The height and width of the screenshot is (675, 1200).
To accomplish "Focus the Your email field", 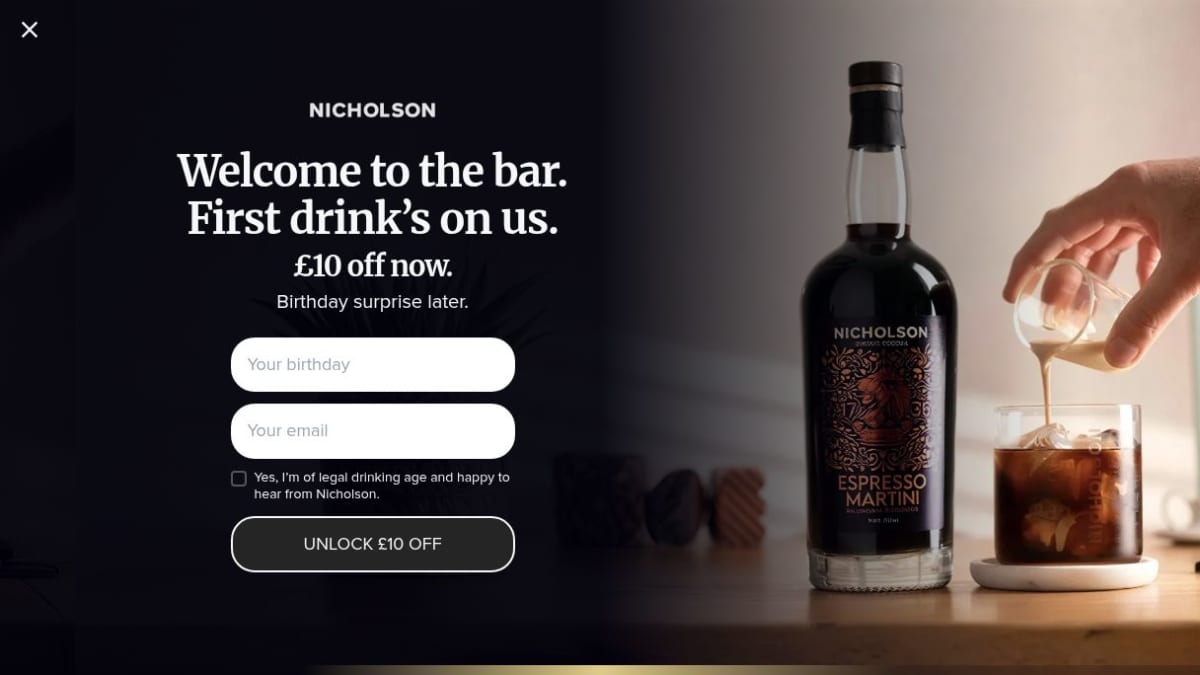I will tap(373, 431).
